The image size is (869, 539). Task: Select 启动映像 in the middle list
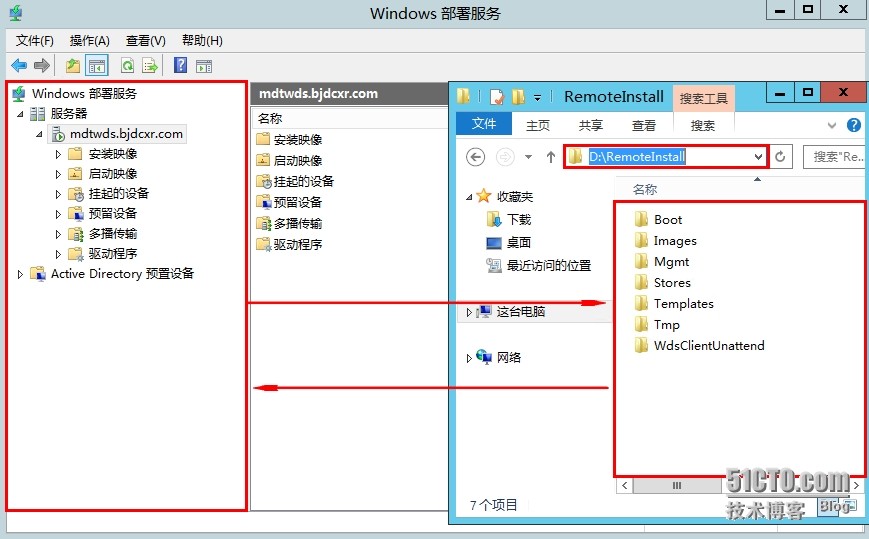[x=298, y=161]
